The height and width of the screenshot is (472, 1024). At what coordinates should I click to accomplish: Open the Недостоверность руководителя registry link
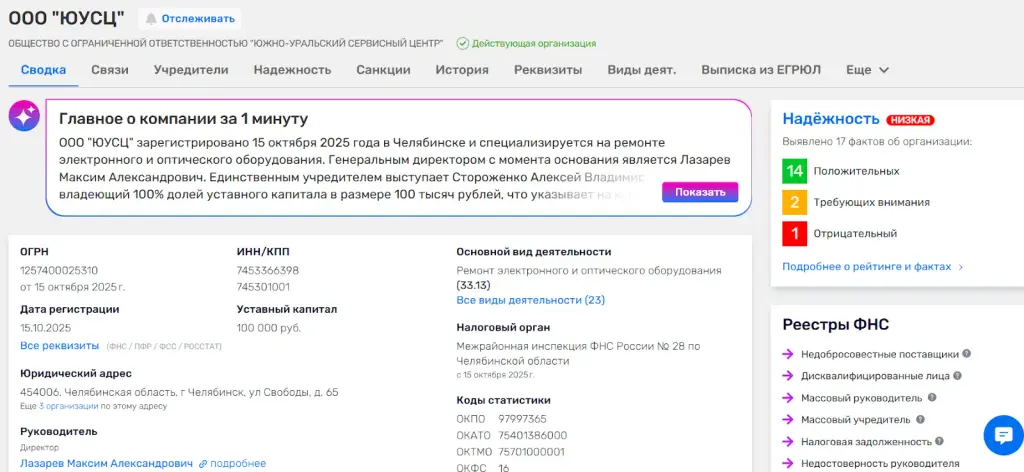pos(880,464)
